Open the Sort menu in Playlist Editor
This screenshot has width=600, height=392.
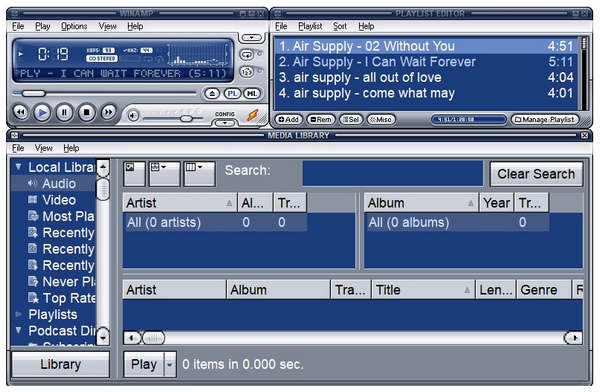click(339, 26)
